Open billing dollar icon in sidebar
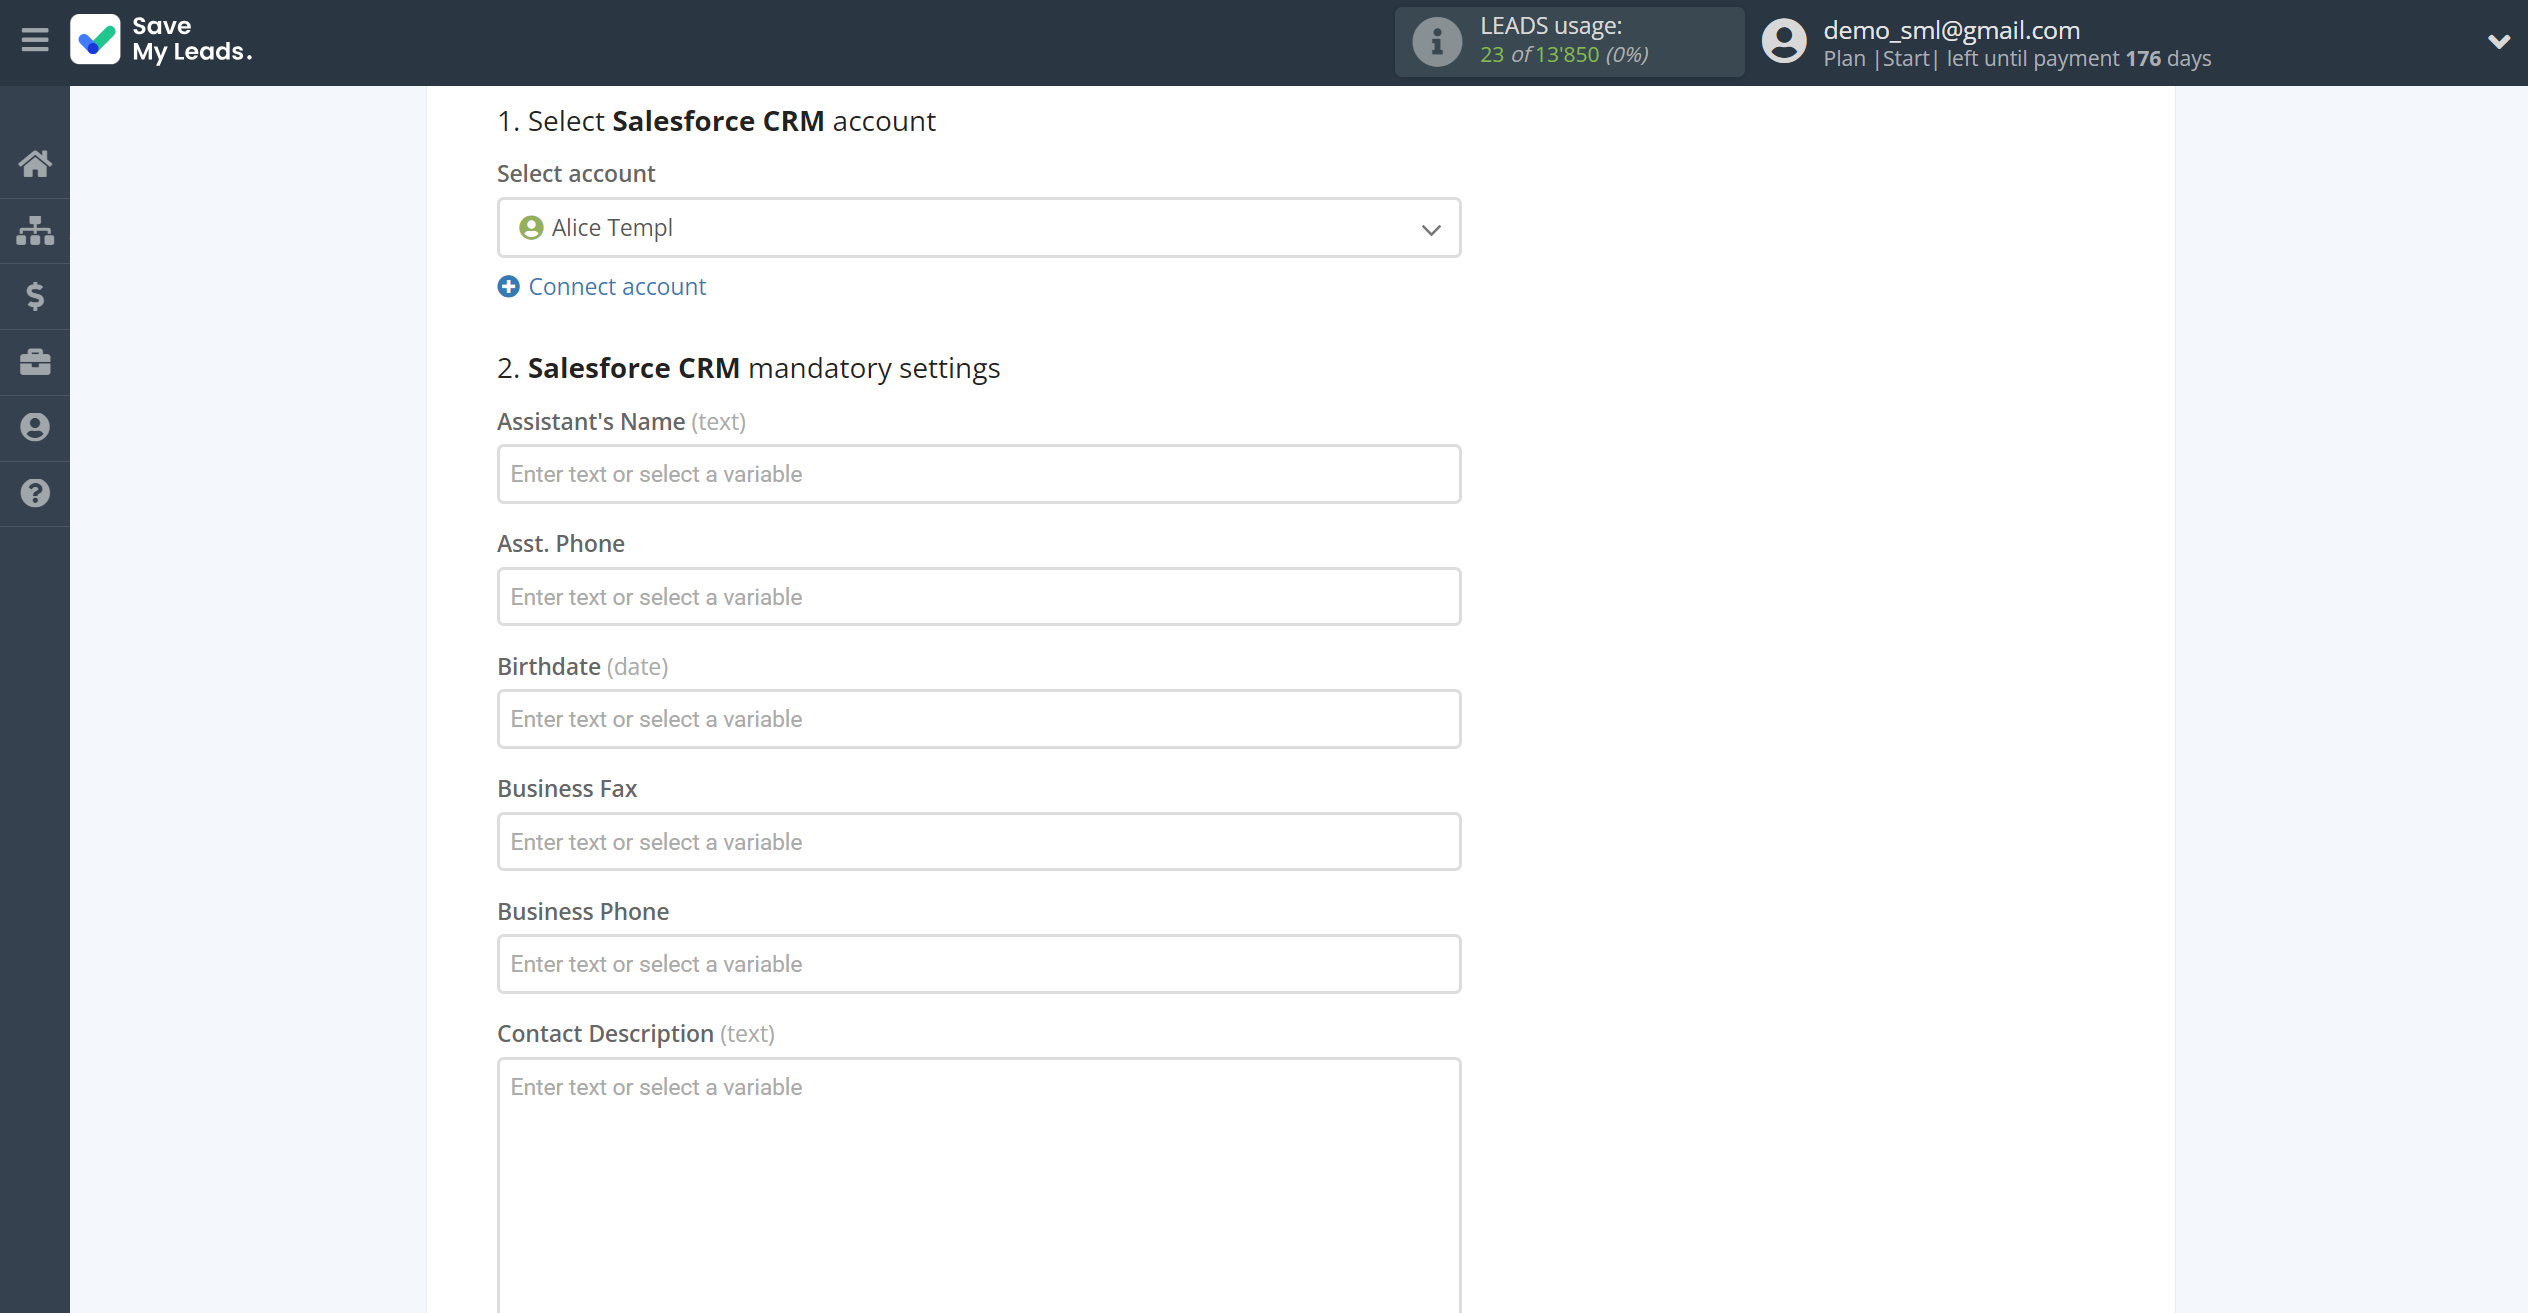 (35, 296)
